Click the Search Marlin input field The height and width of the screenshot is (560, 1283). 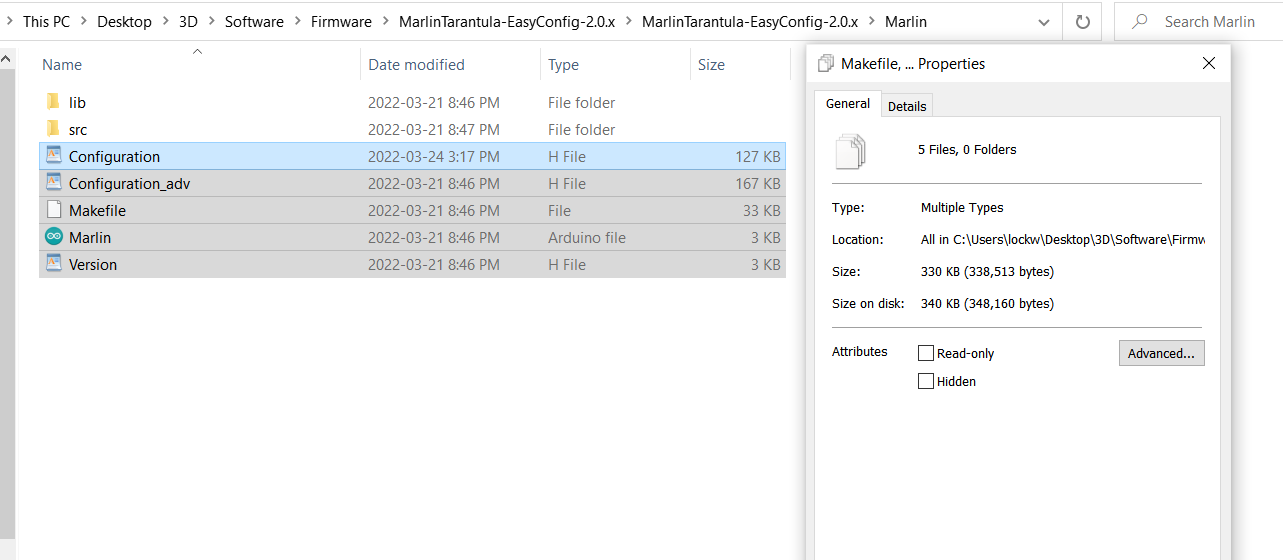pos(1198,21)
